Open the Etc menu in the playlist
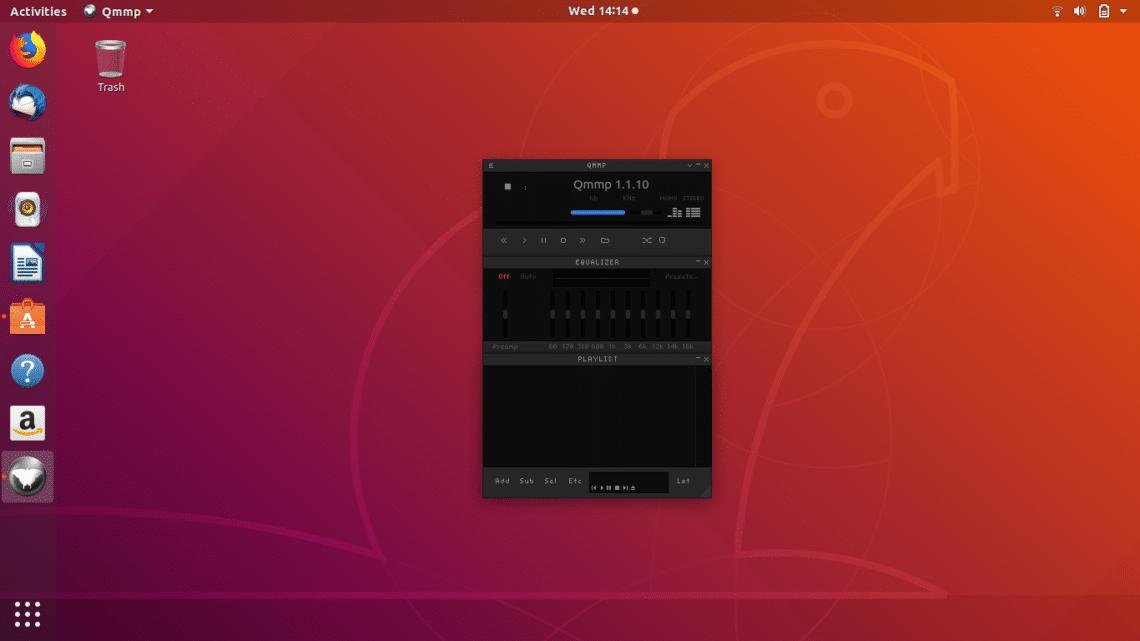Viewport: 1140px width, 641px height. tap(574, 481)
